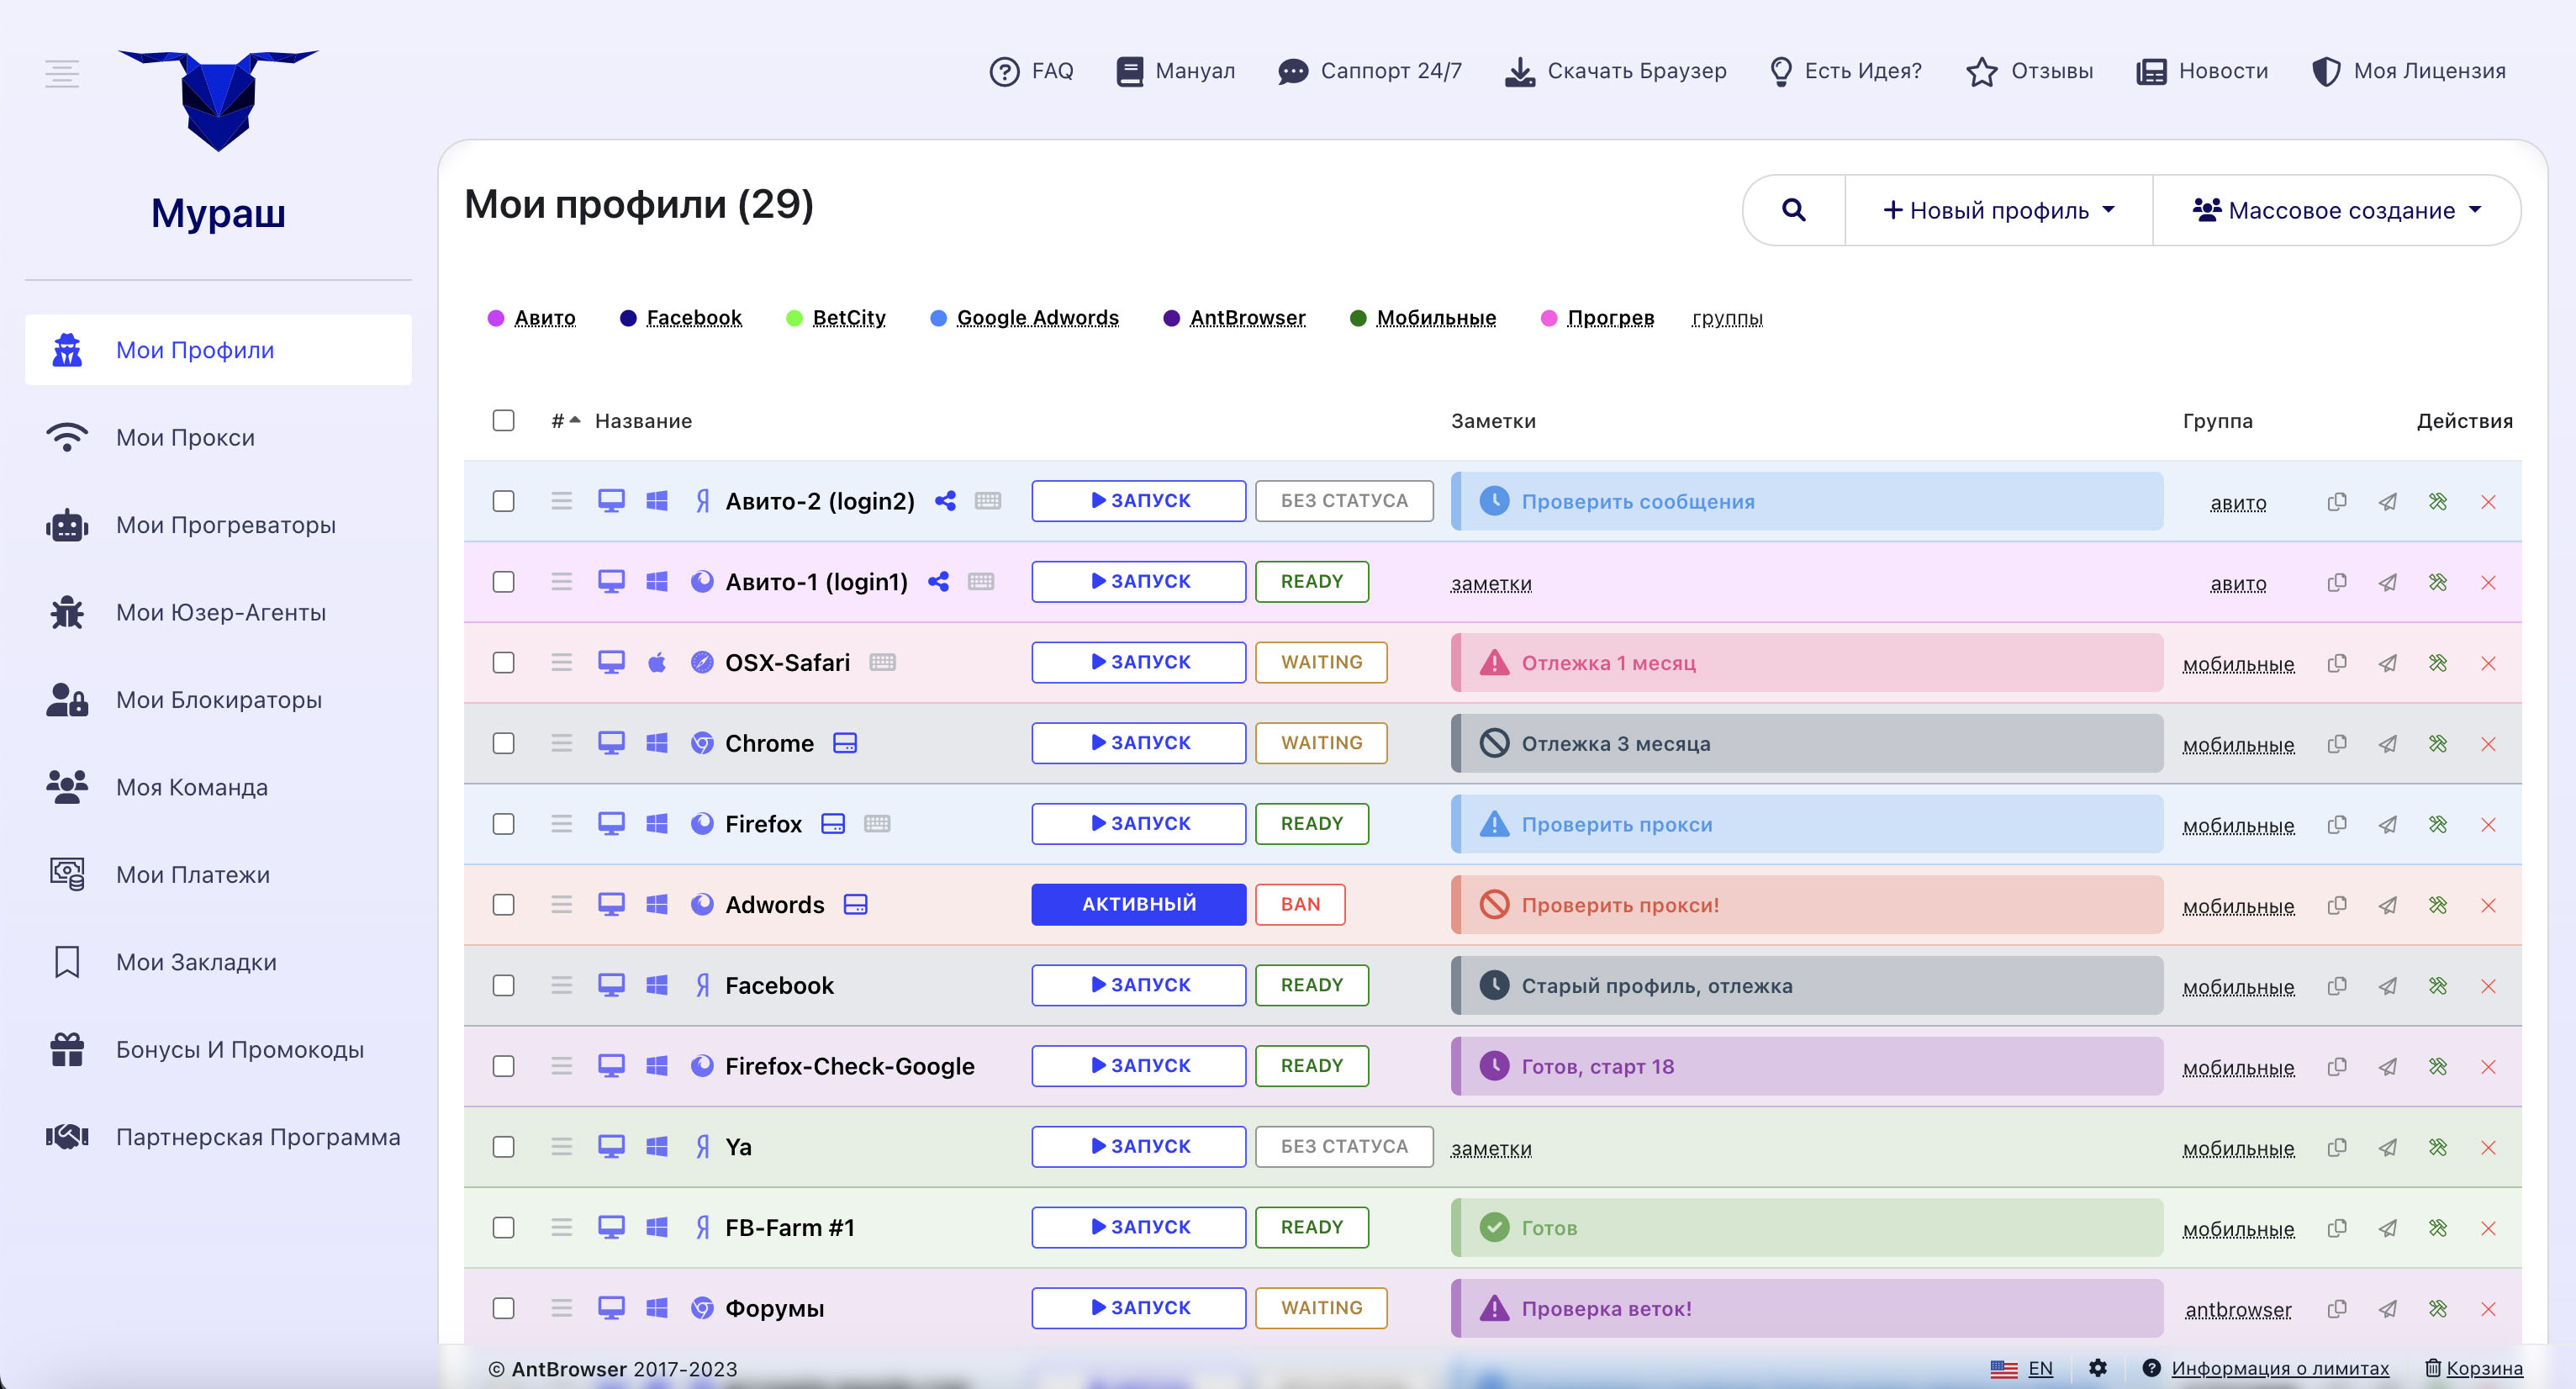The image size is (2576, 1389).
Task: Delete the OSX-Safari profile with red X
Action: coord(2489,663)
